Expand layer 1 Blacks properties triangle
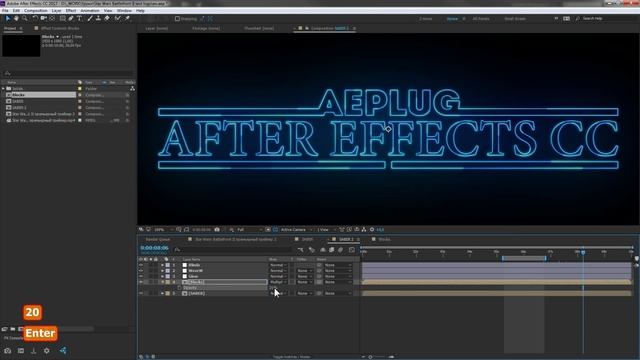 click(x=162, y=265)
